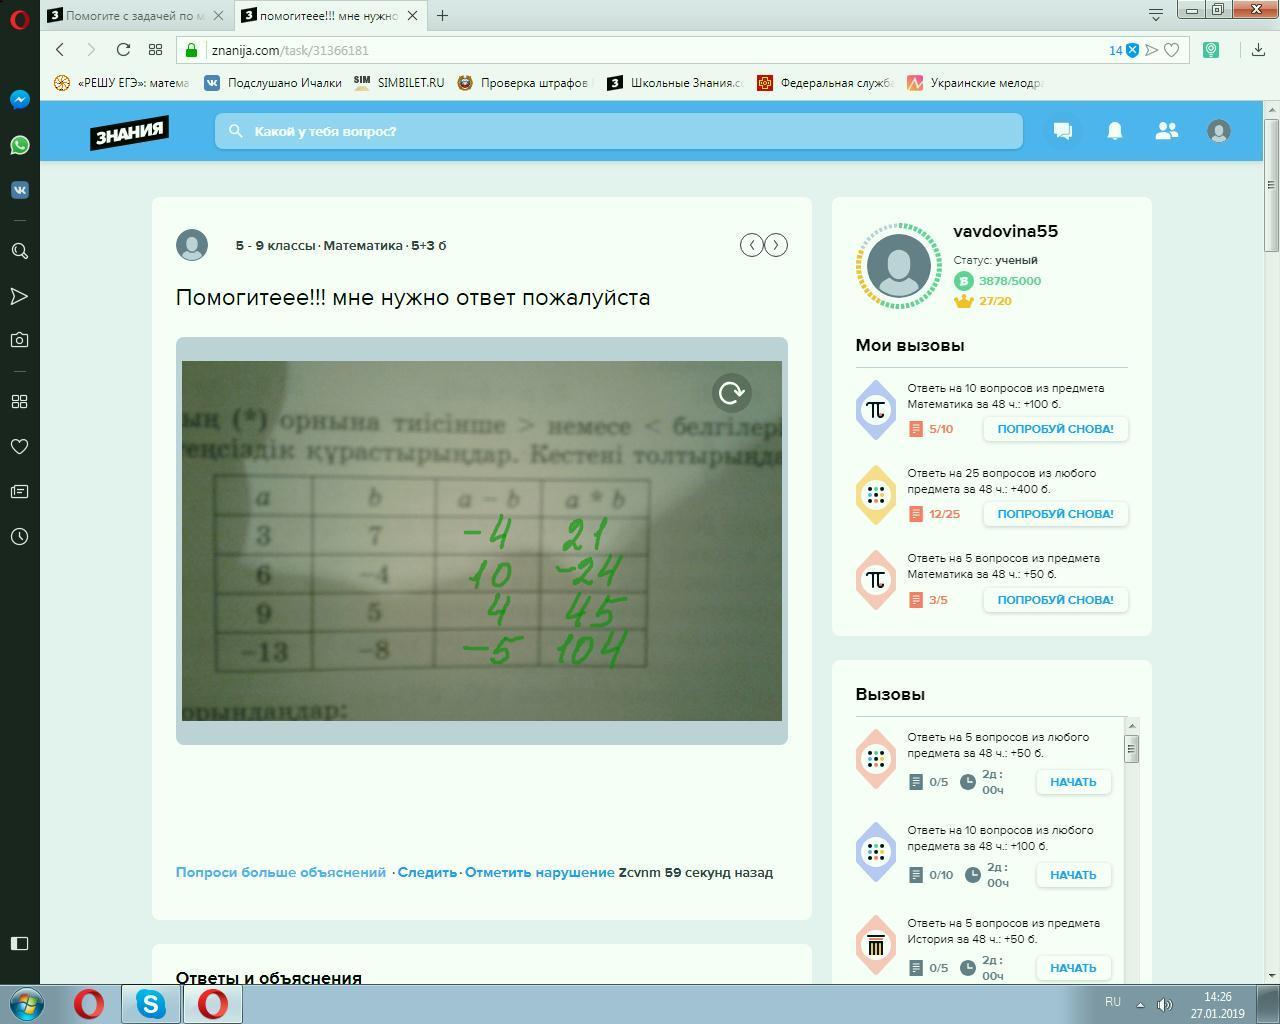Screen dimensions: 1280x1024
Task: Open the tab list menu
Action: 1155,15
